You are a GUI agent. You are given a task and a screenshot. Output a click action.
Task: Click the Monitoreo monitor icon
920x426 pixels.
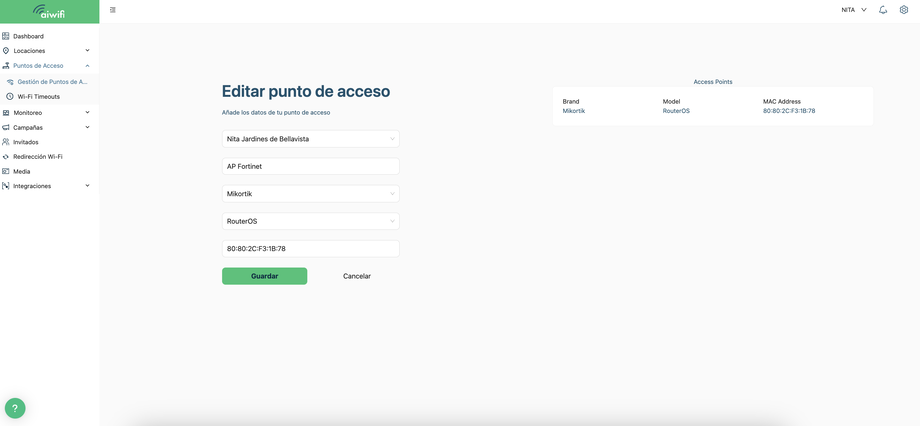click(6, 113)
